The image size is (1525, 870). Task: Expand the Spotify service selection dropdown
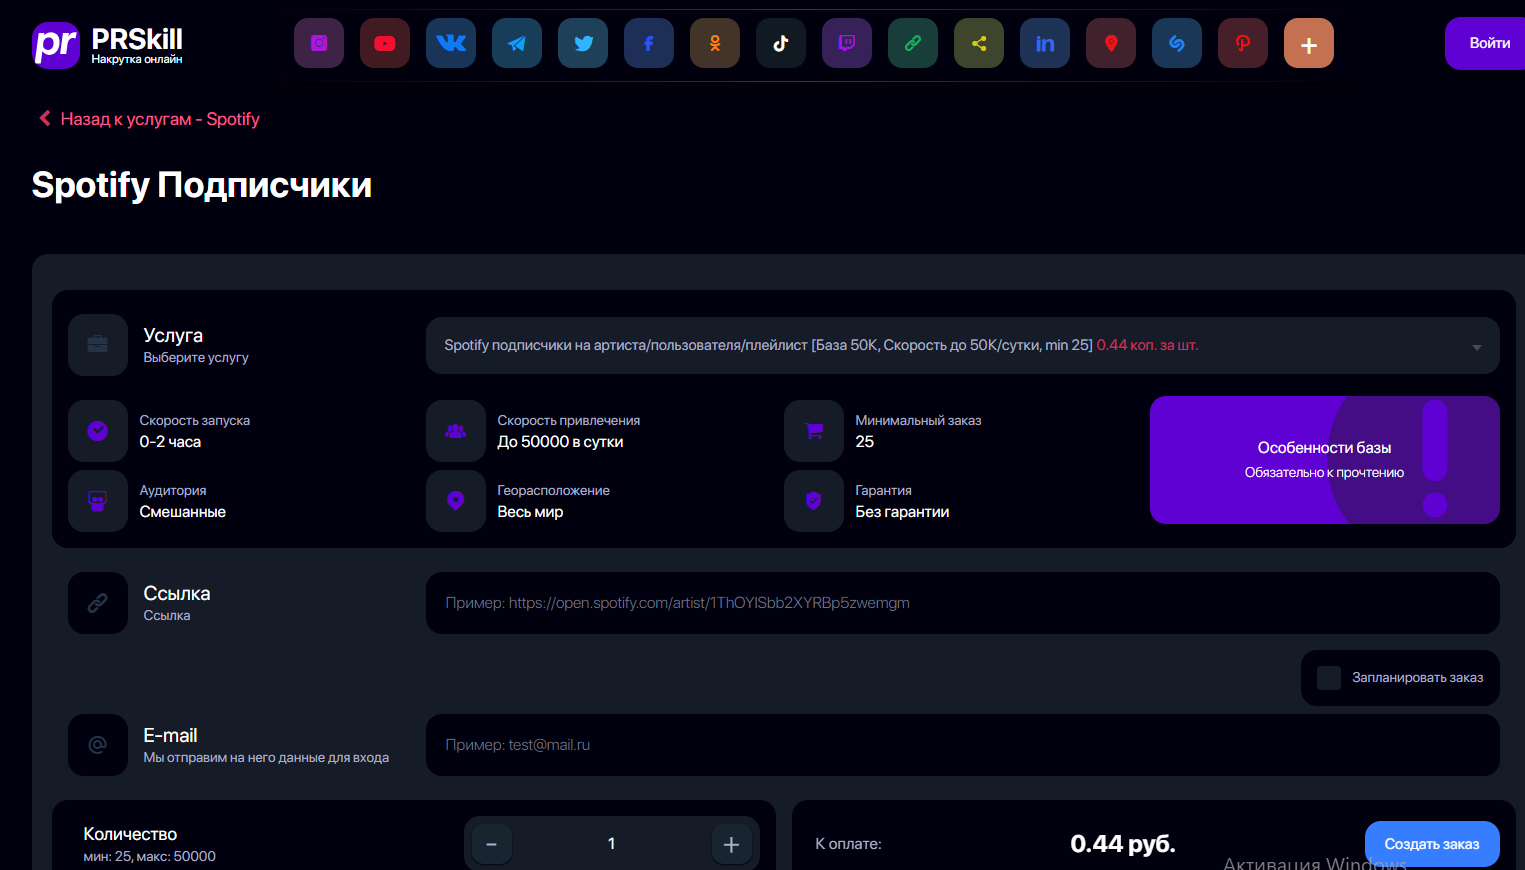coord(963,345)
